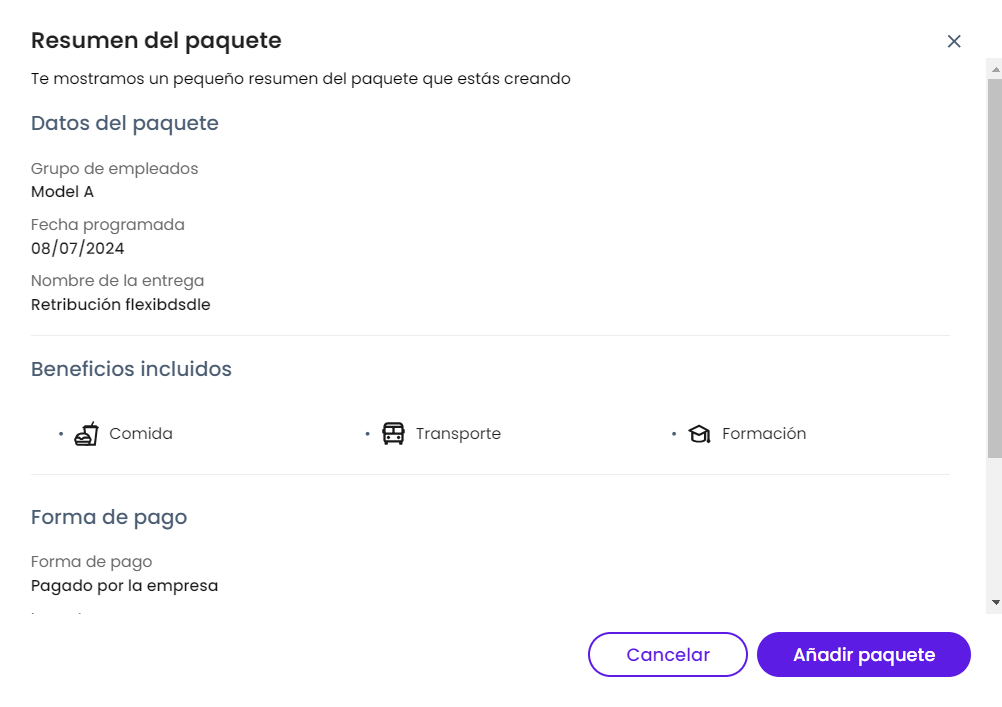This screenshot has width=1002, height=707.
Task: Click the Model A employee group value
Action: (62, 192)
